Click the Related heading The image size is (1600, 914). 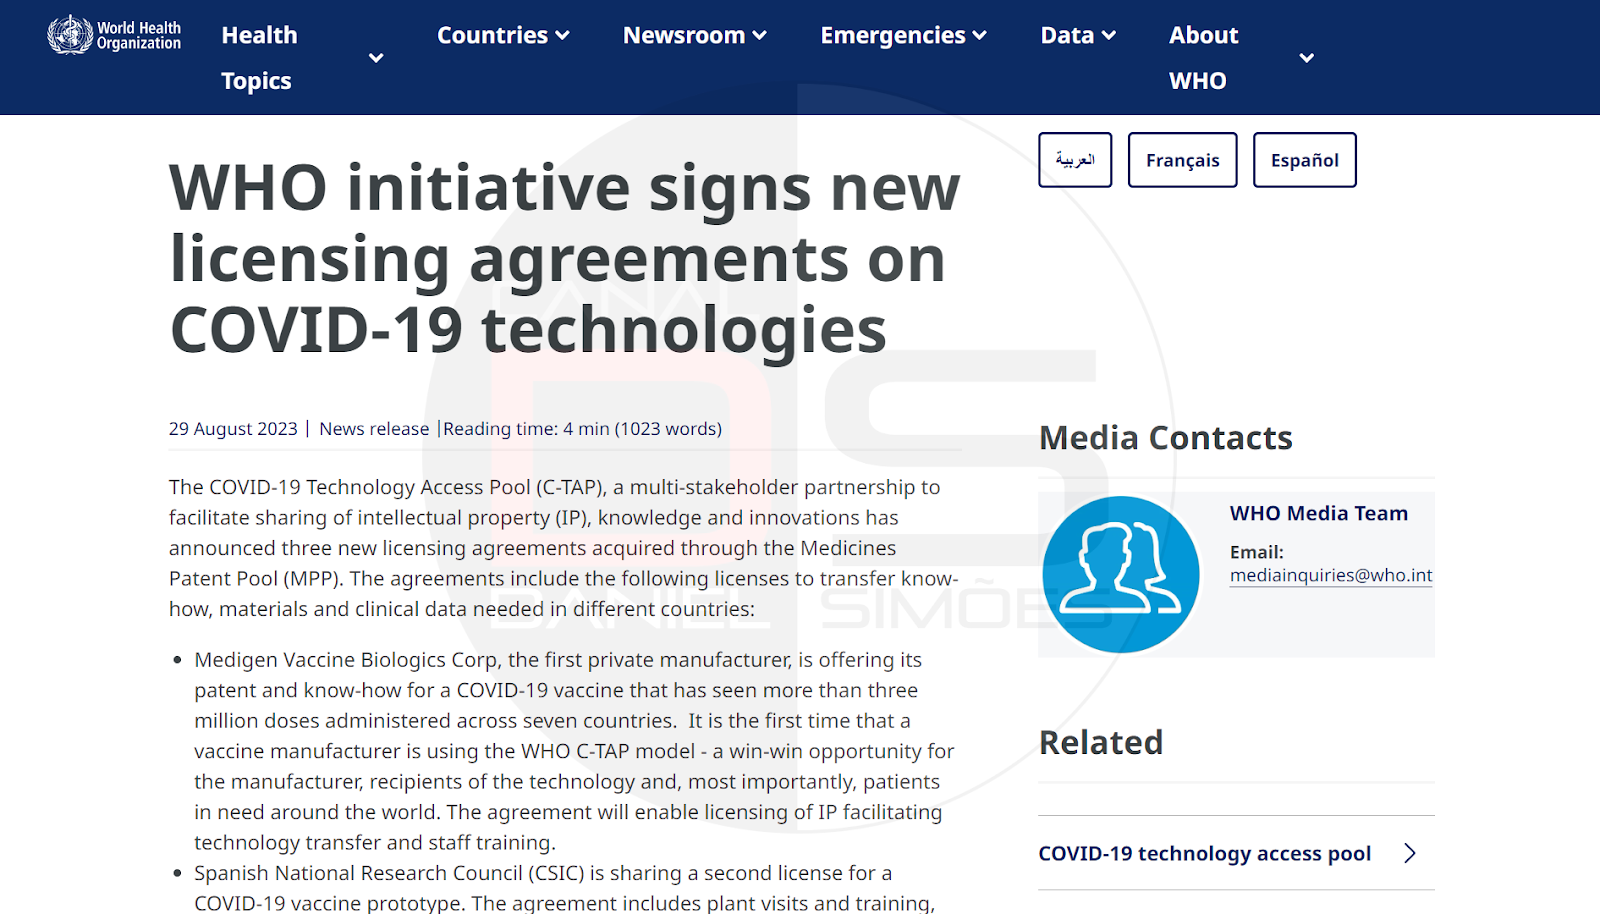point(1101,743)
